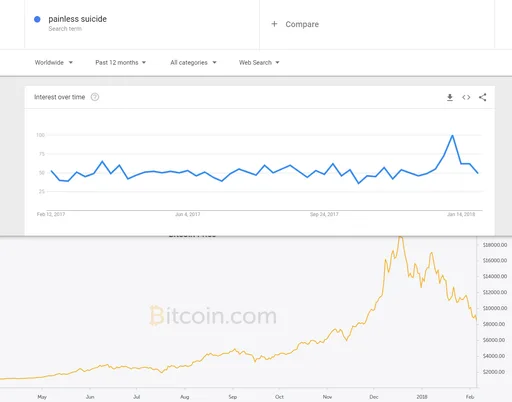The width and height of the screenshot is (512, 402).
Task: Click the Bitcoin.com watermark logo
Action: coord(213,315)
